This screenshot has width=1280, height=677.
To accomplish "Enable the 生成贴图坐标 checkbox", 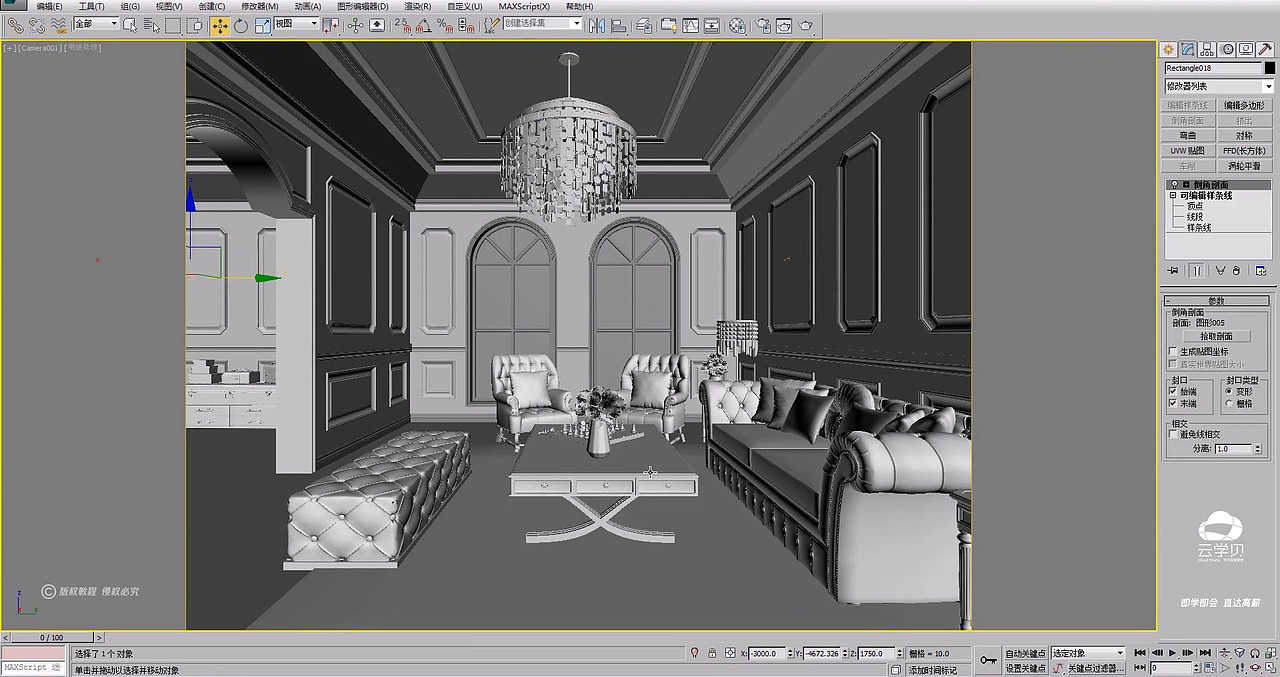I will click(1172, 352).
